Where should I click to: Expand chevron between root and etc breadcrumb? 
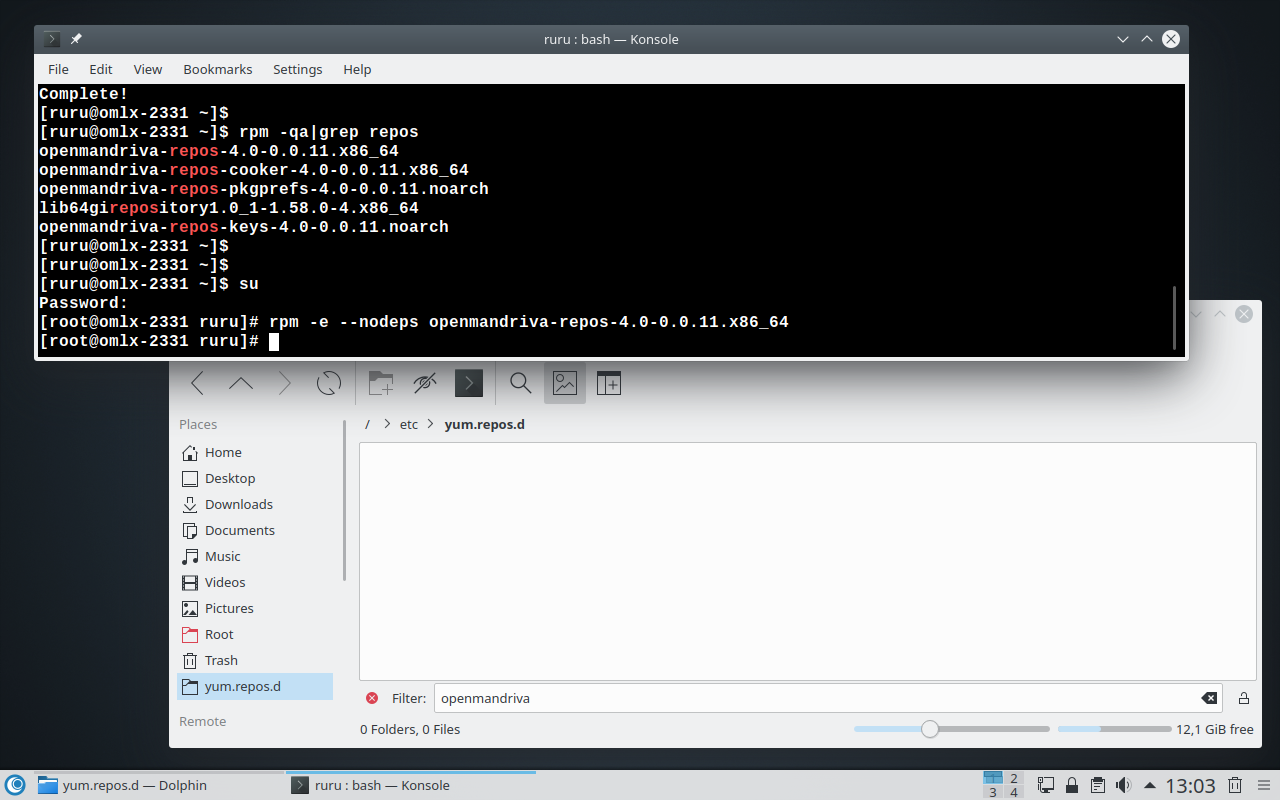click(386, 424)
